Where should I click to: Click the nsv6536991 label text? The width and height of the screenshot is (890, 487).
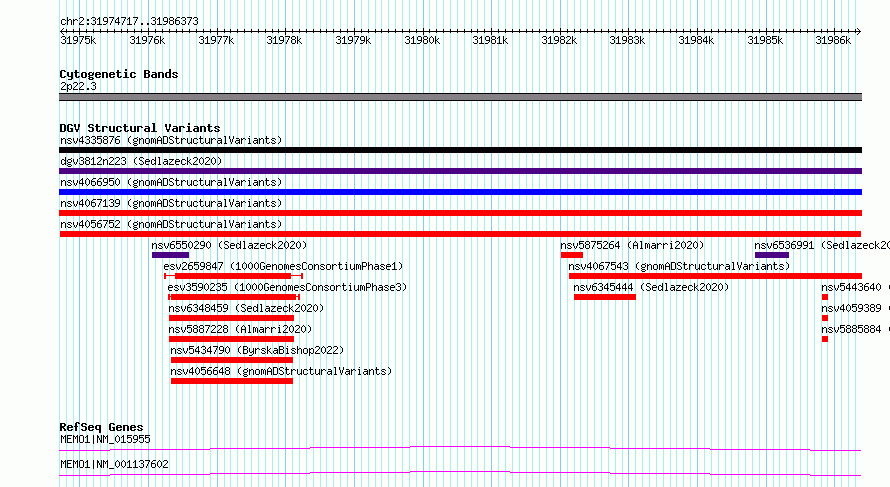coord(822,245)
